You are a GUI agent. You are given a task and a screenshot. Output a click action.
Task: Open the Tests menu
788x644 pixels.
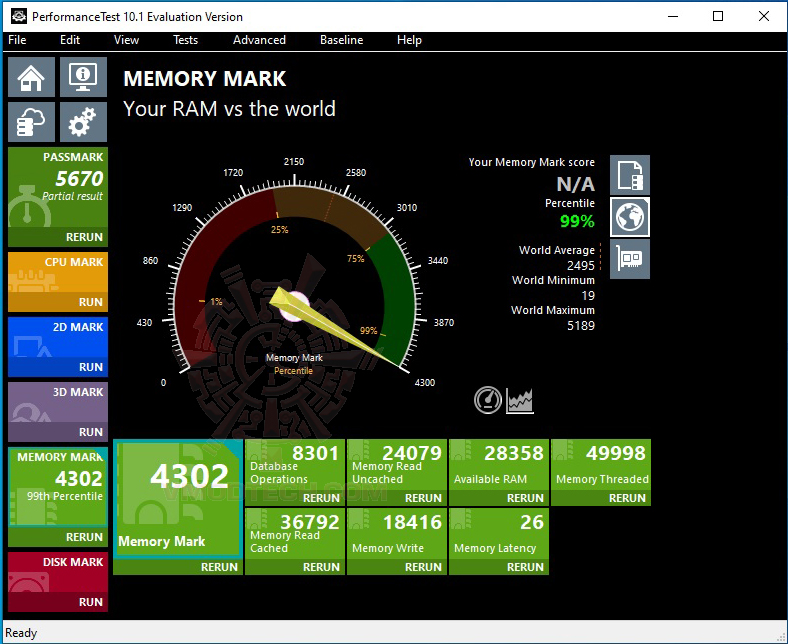point(185,40)
